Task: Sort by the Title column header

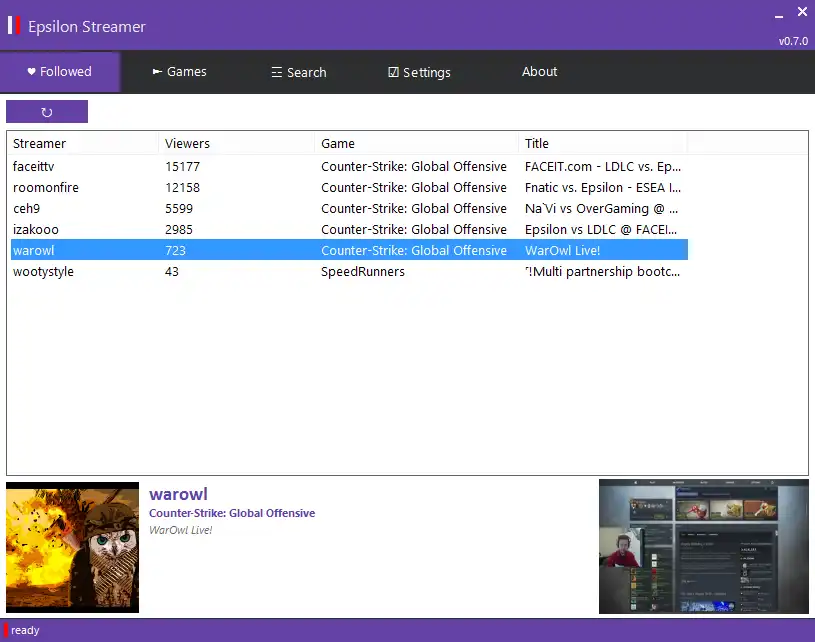Action: coord(603,143)
